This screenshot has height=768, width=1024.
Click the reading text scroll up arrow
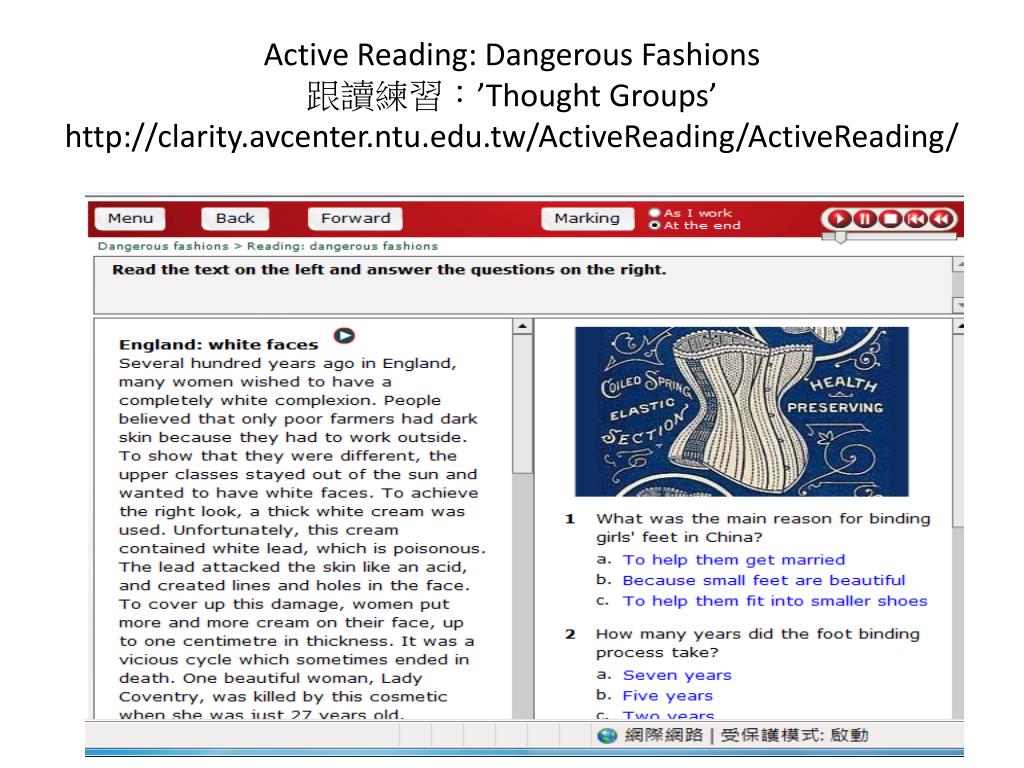coord(522,327)
